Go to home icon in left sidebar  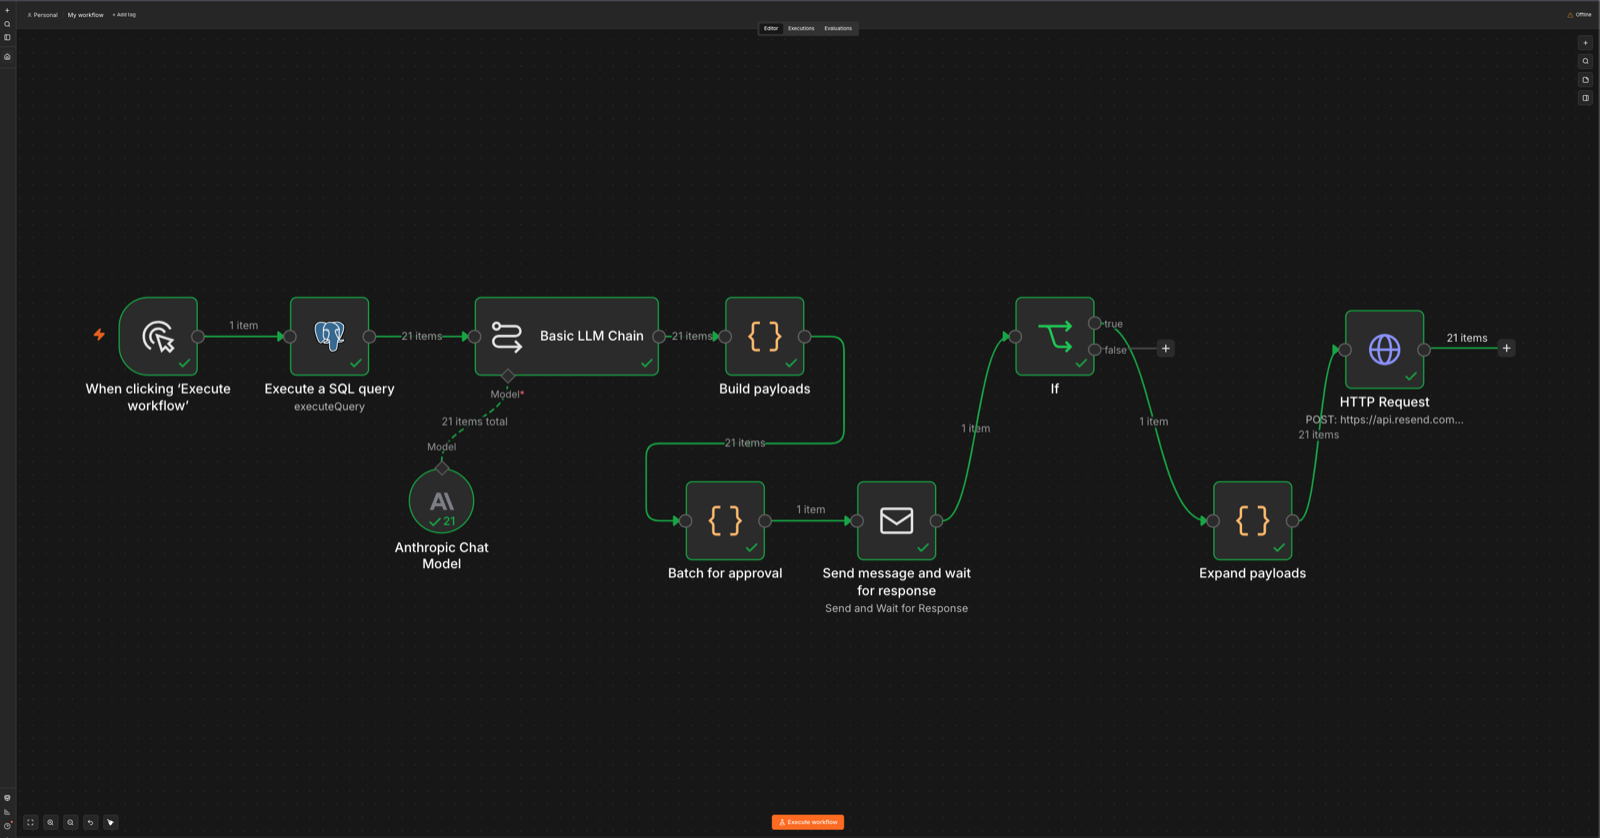click(x=7, y=57)
